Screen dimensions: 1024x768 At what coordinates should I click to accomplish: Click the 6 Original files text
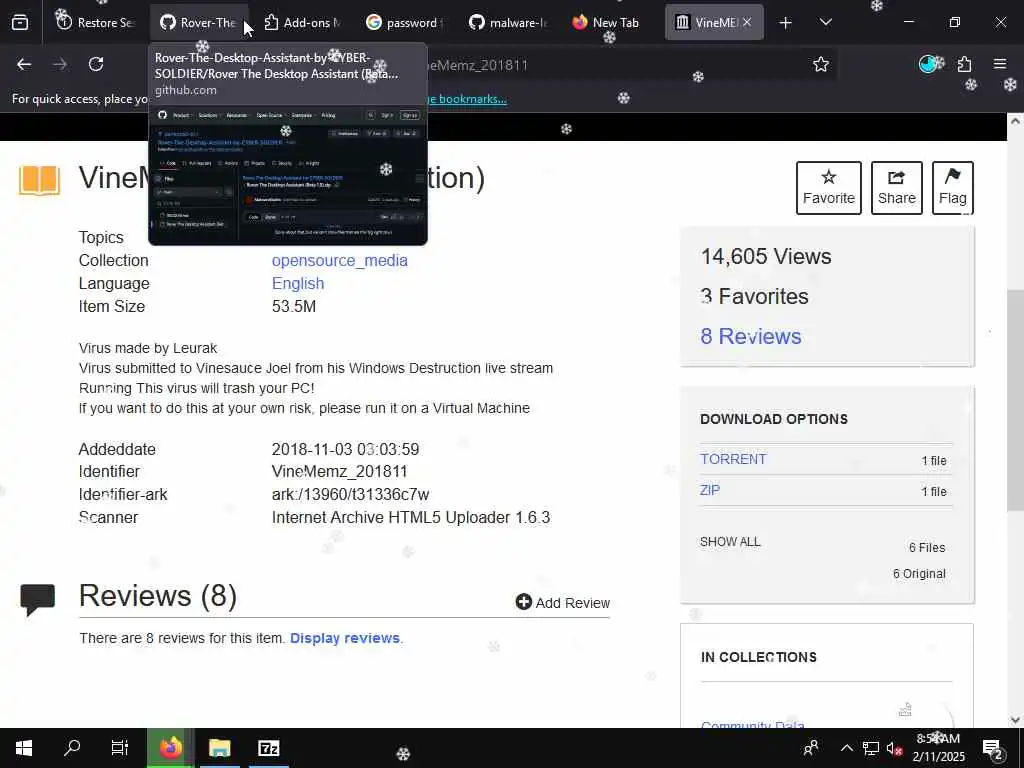pyautogui.click(x=919, y=574)
